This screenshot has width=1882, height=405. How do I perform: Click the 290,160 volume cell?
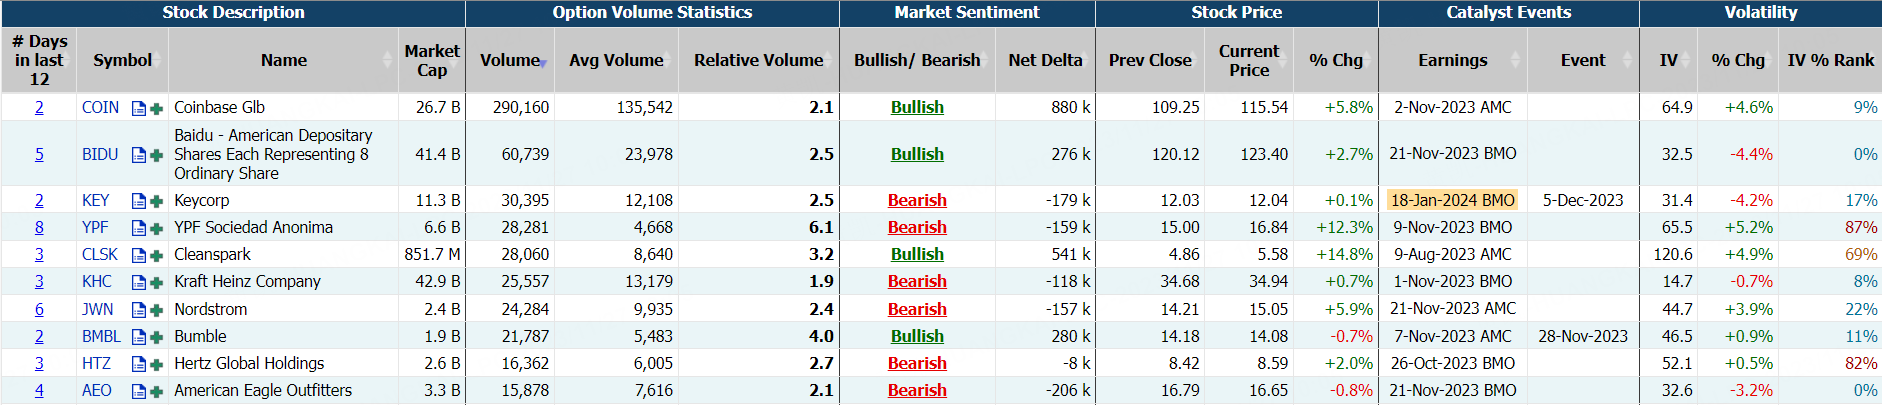(510, 107)
